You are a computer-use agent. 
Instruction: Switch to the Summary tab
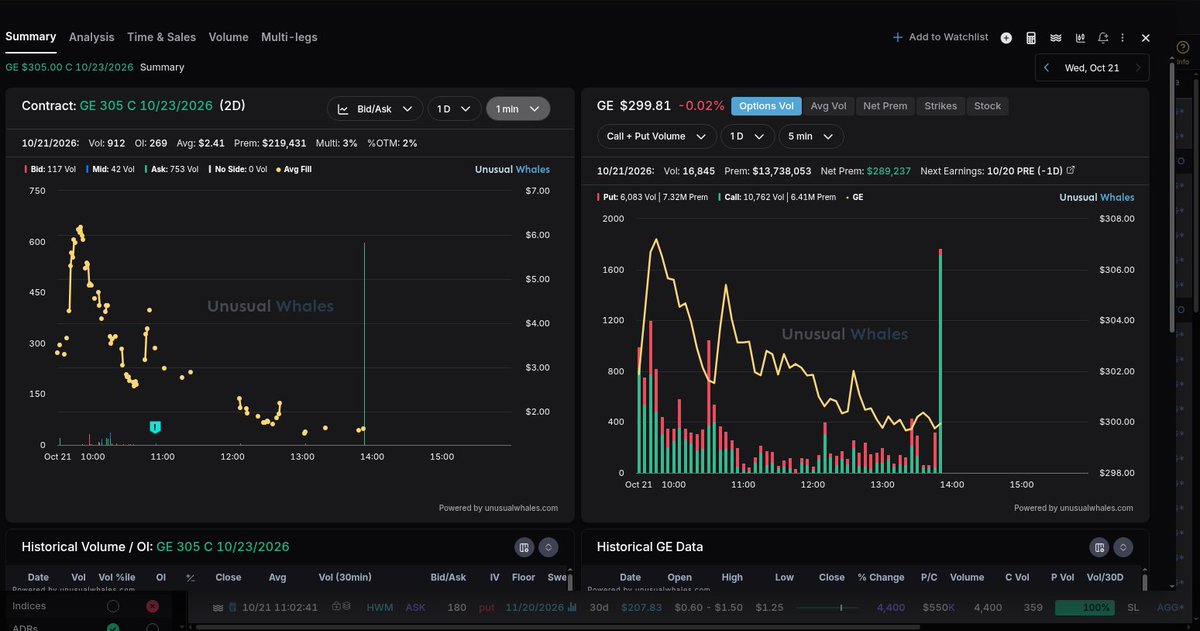click(30, 37)
